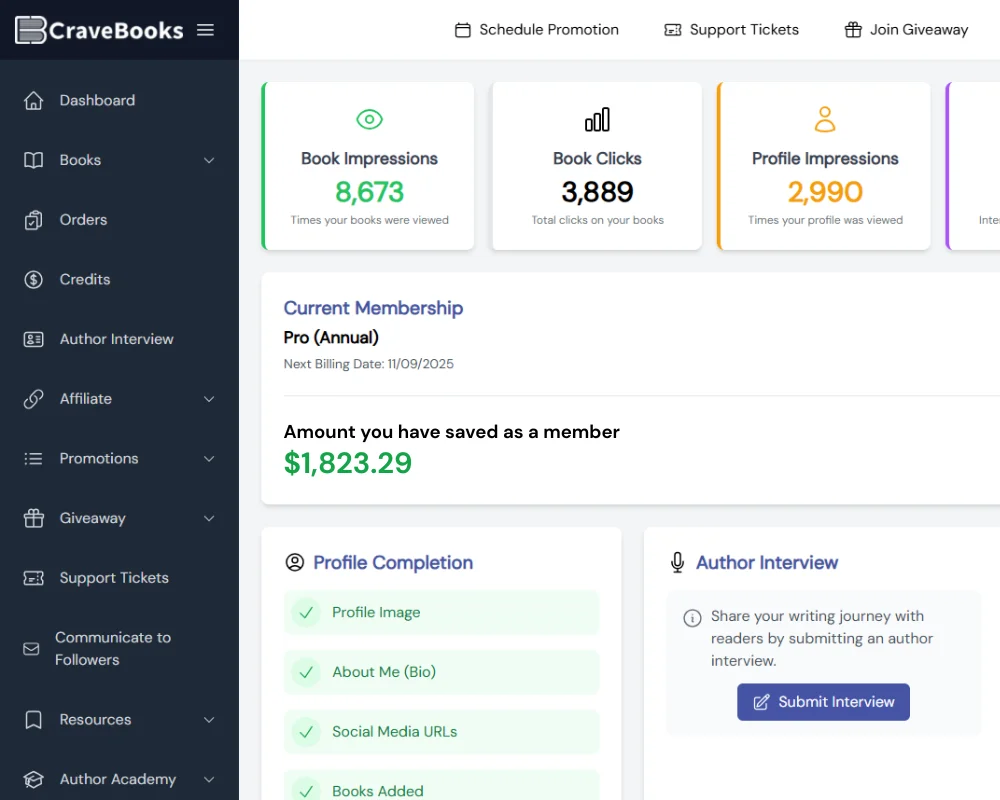Image resolution: width=1000 pixels, height=800 pixels.
Task: Click the Dashboard home icon
Action: point(34,100)
